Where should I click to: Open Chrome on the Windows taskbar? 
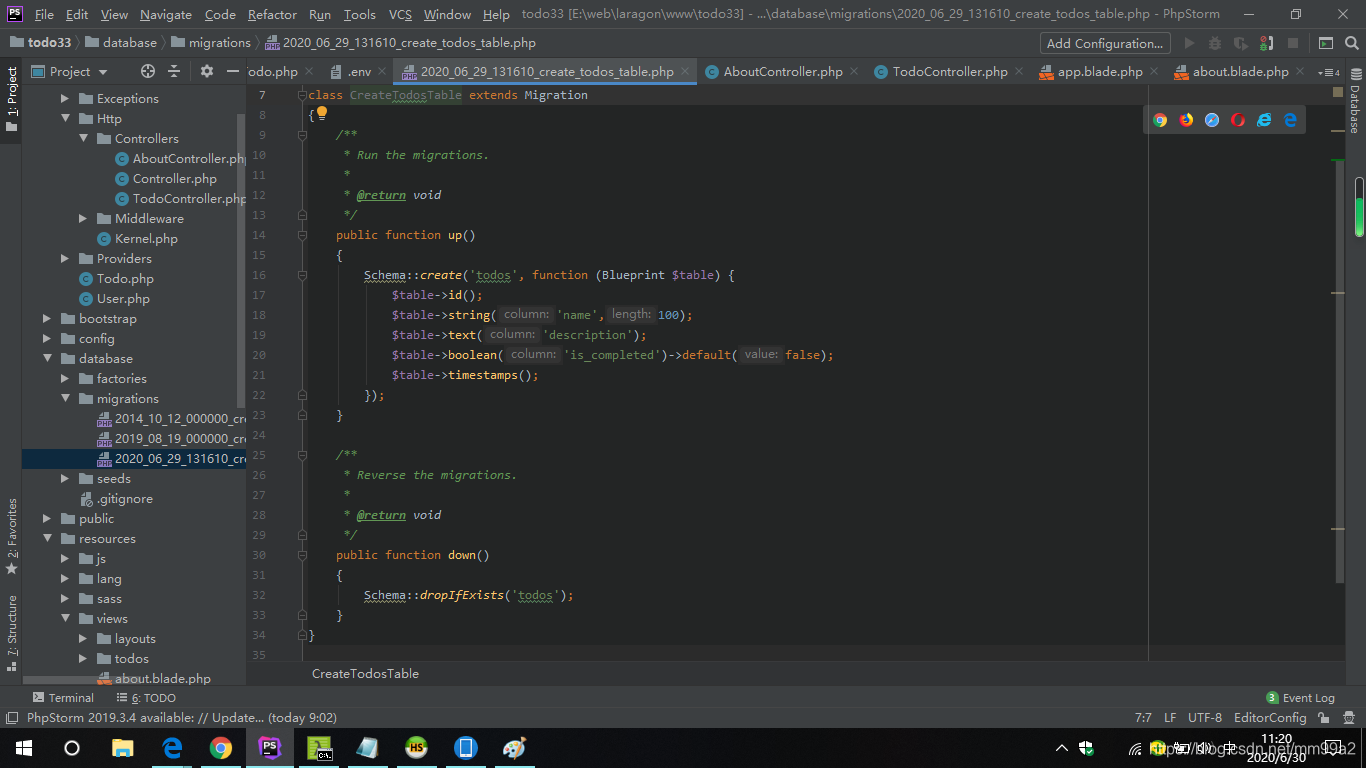[x=221, y=747]
